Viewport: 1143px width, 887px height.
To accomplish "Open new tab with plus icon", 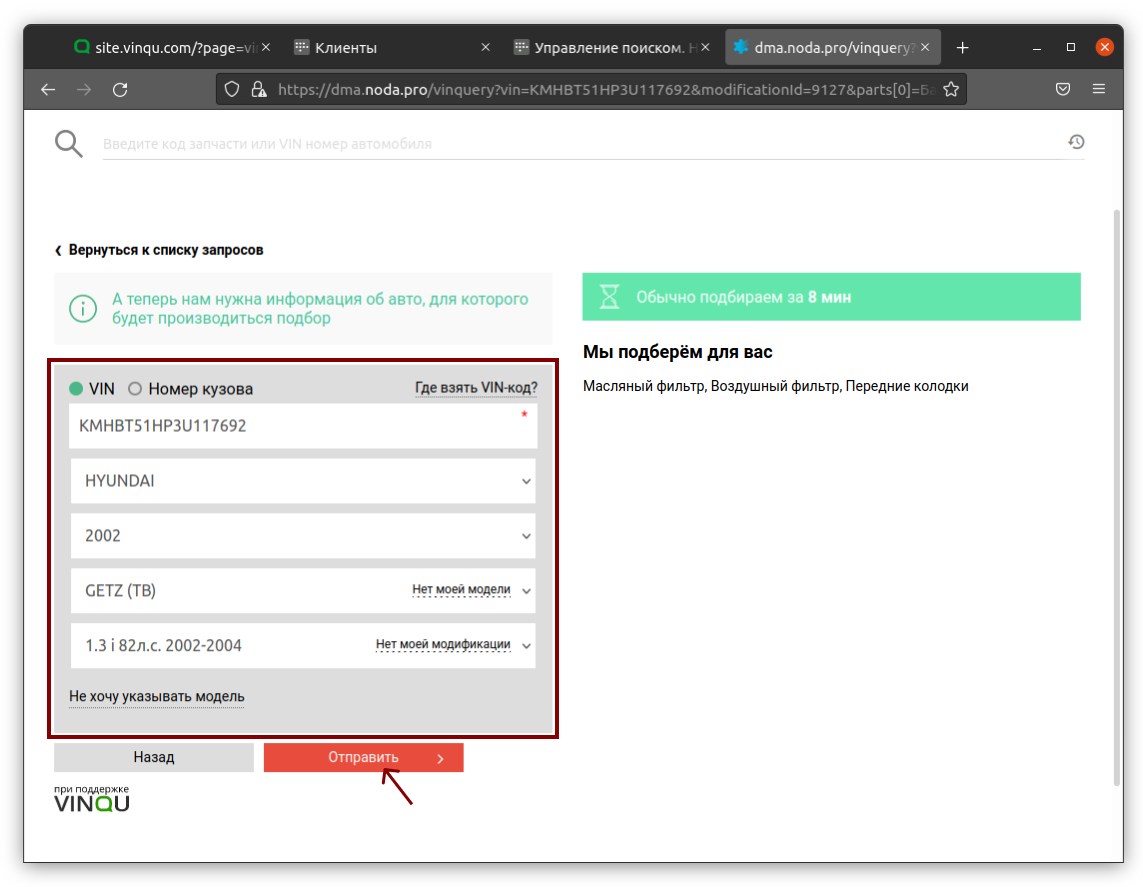I will pyautogui.click(x=962, y=47).
